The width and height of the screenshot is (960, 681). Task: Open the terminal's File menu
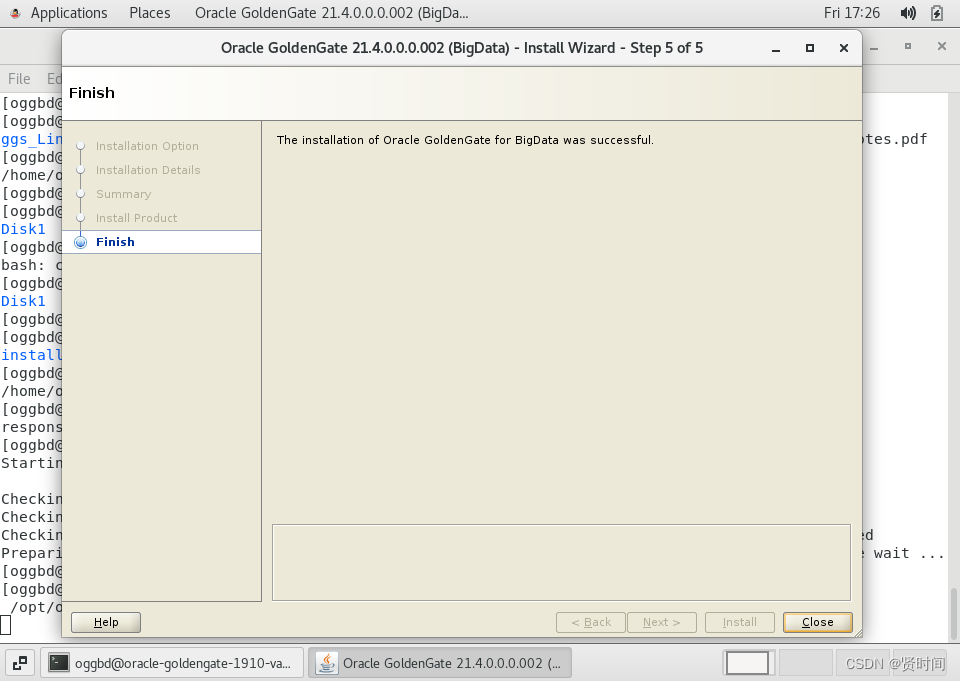[x=19, y=78]
